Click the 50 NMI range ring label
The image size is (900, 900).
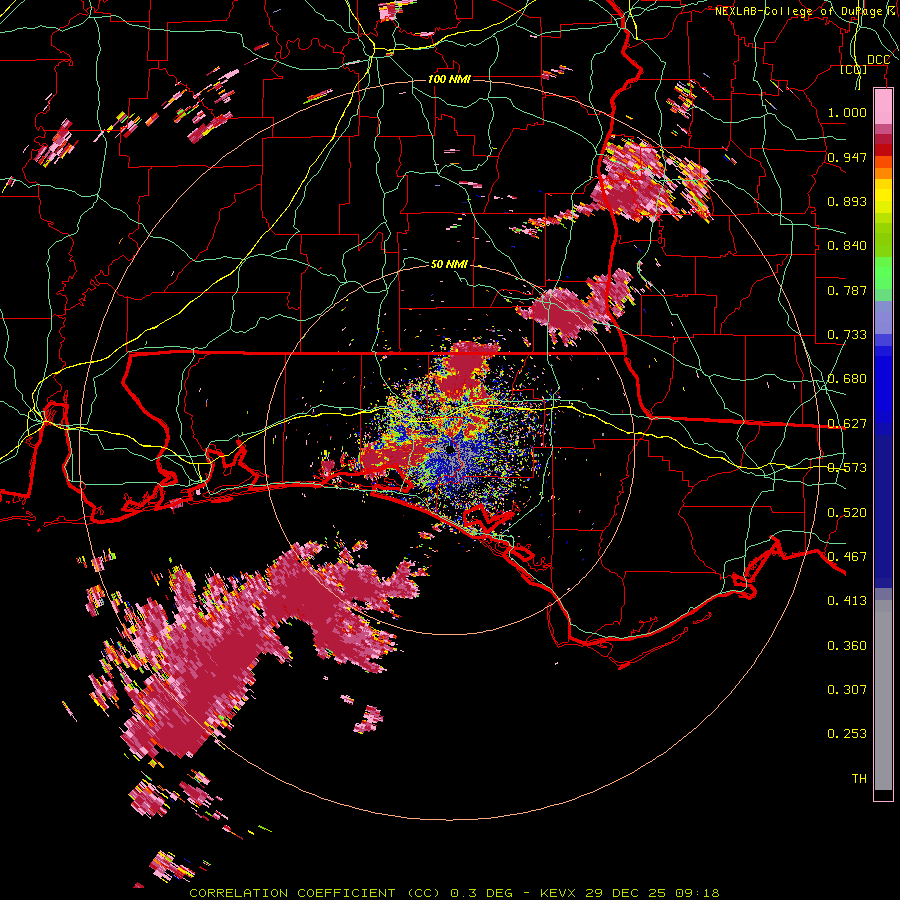[449, 264]
